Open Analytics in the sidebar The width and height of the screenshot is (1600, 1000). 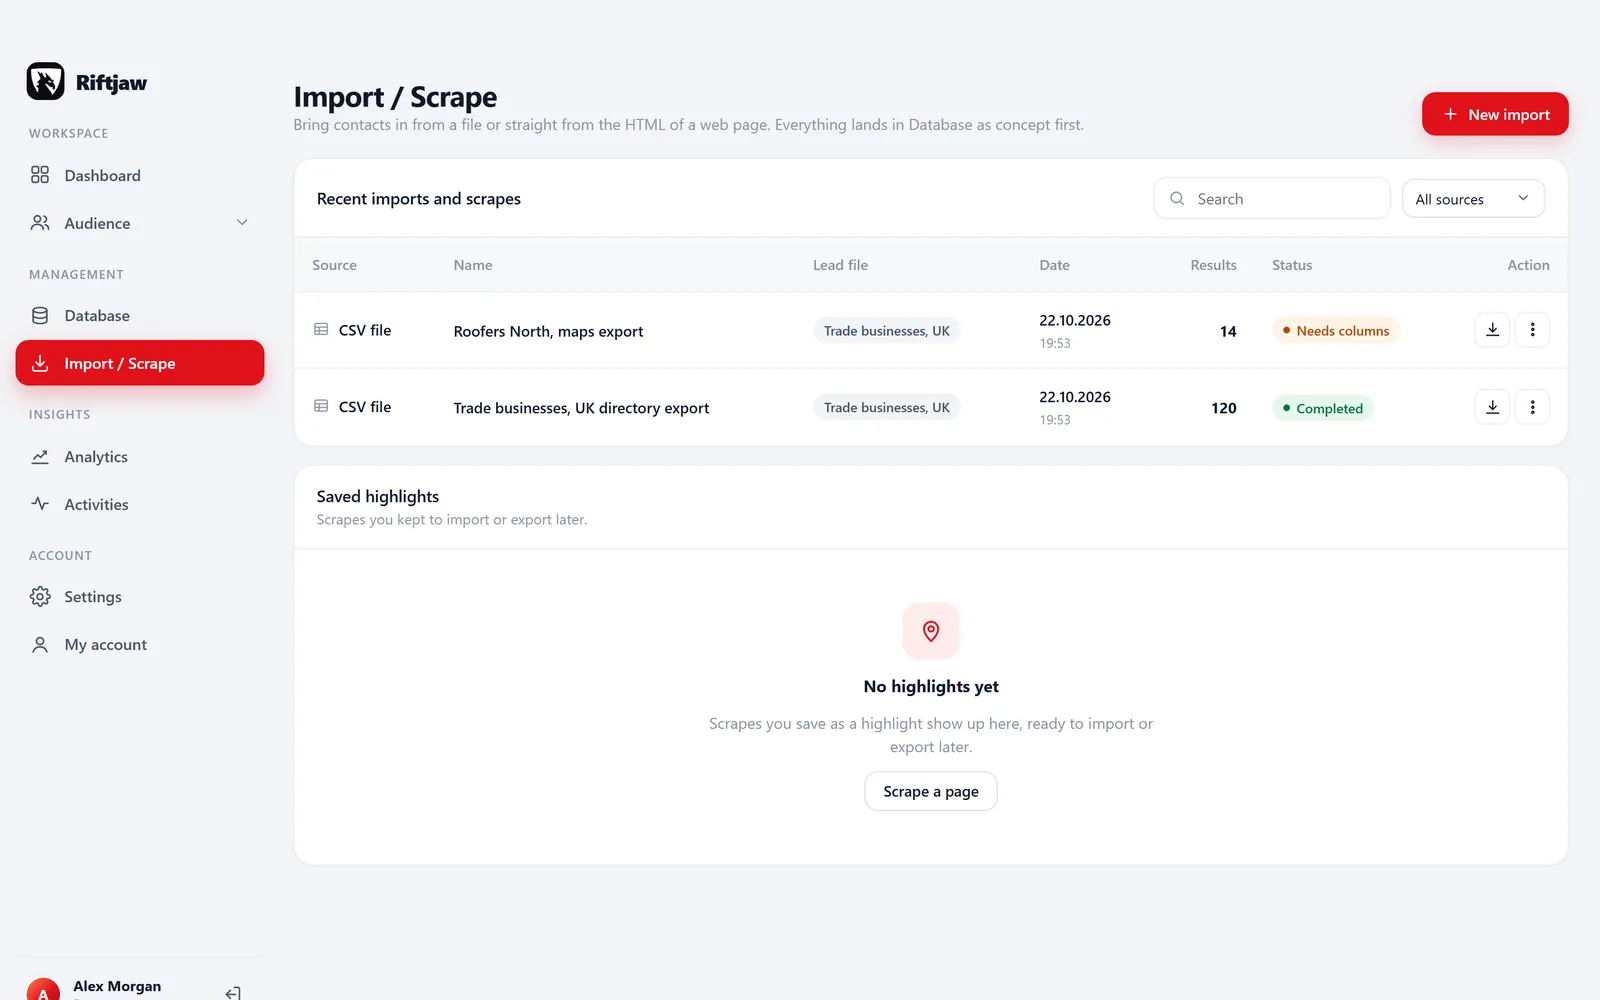[x=140, y=457]
